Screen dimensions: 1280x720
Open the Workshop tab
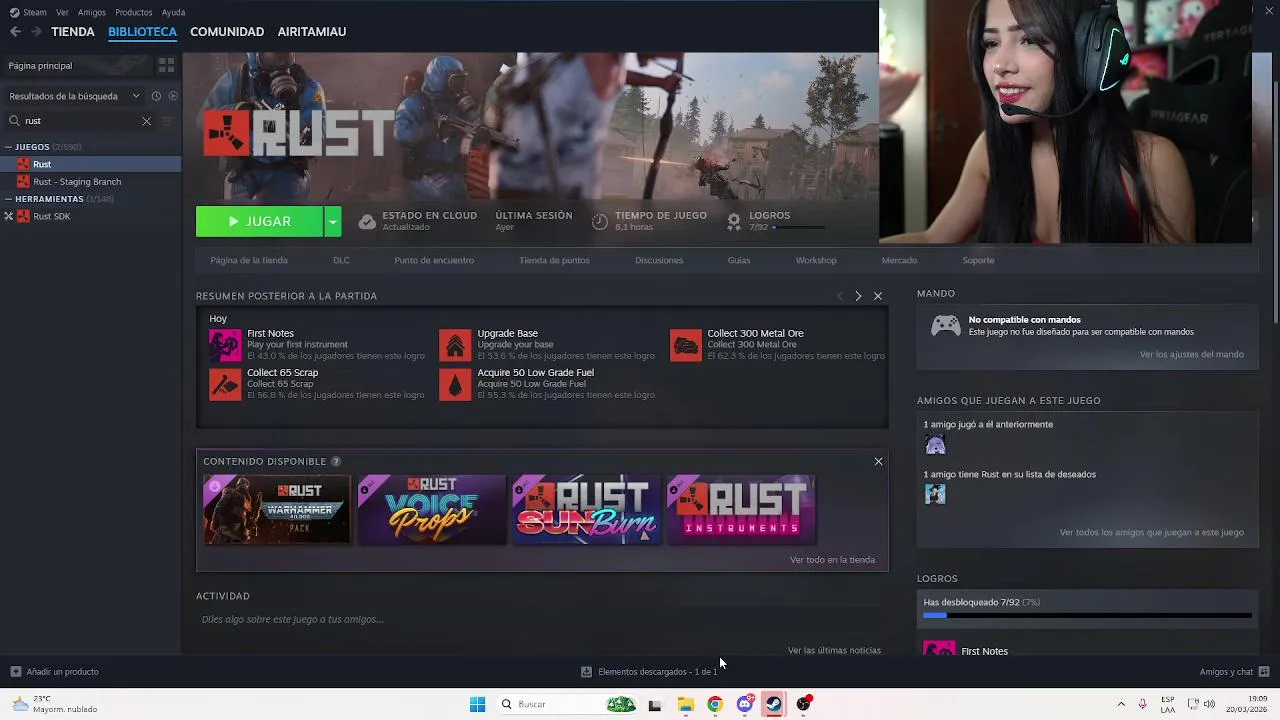(x=816, y=260)
